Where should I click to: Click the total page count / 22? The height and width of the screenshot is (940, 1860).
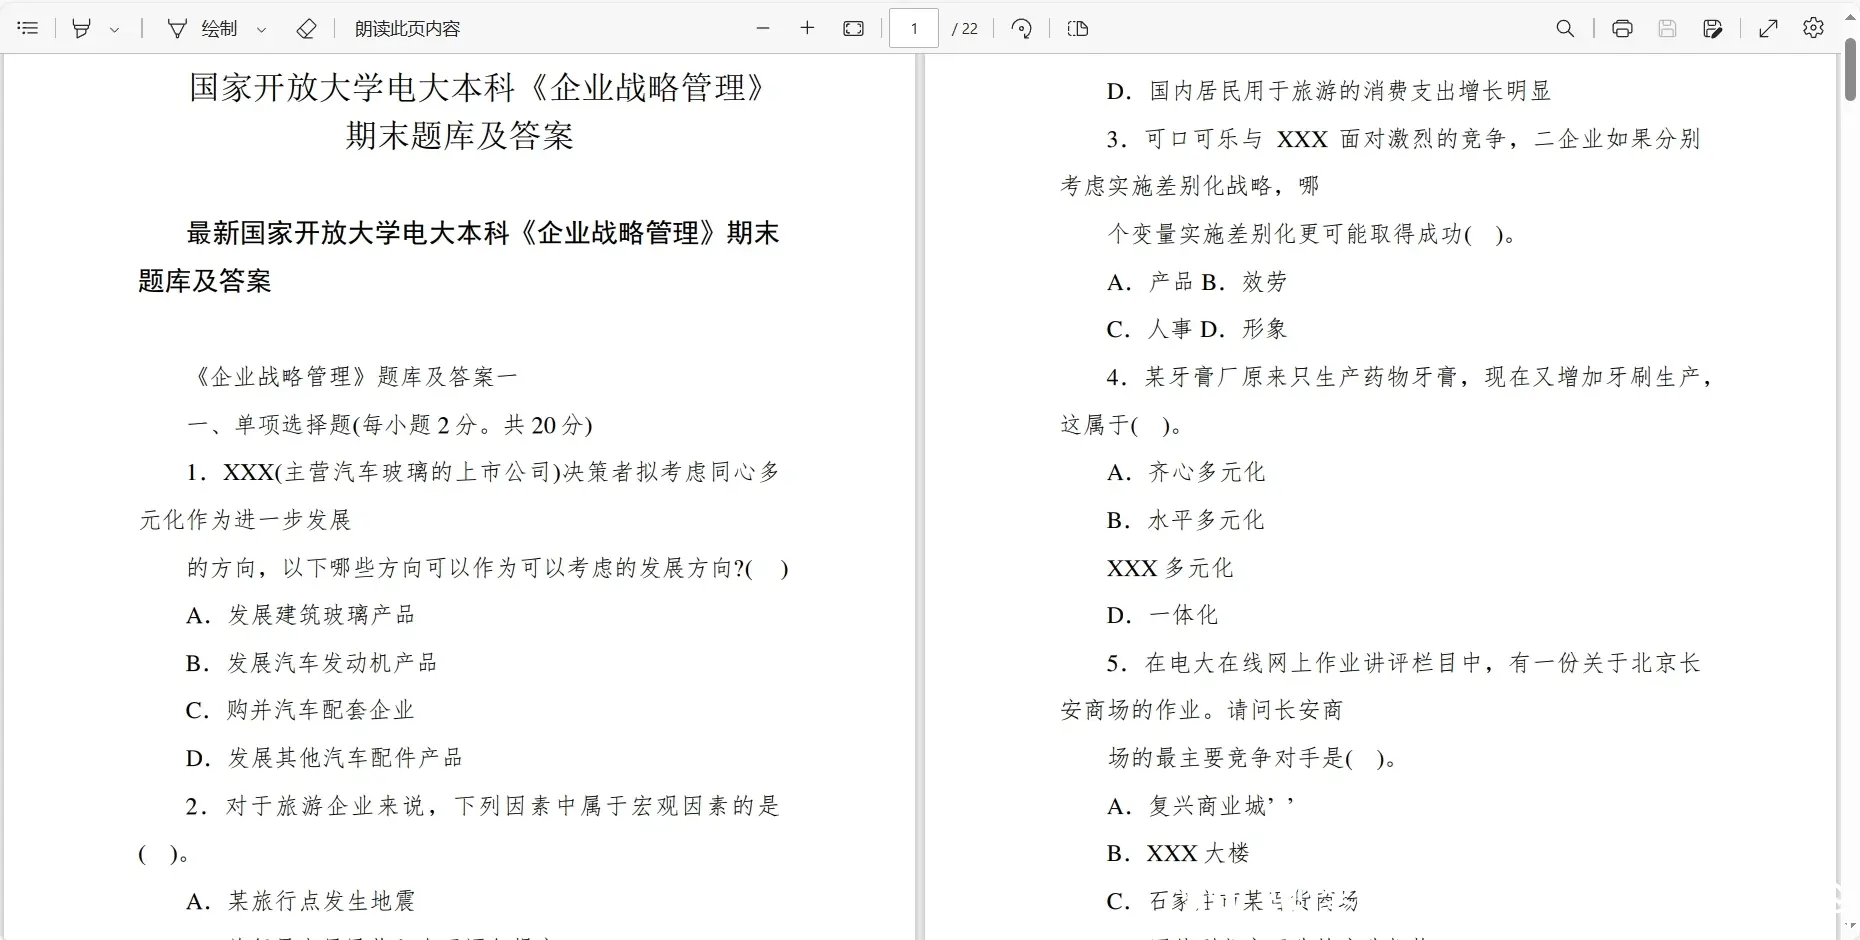click(965, 29)
